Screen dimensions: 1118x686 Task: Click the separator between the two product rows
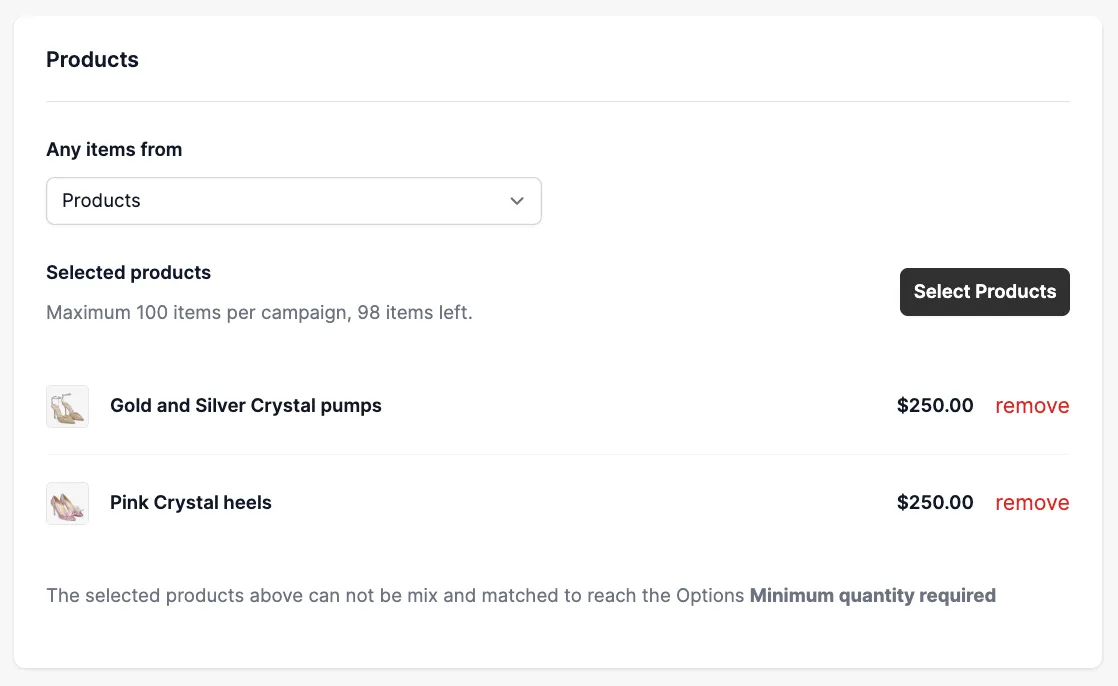point(558,454)
